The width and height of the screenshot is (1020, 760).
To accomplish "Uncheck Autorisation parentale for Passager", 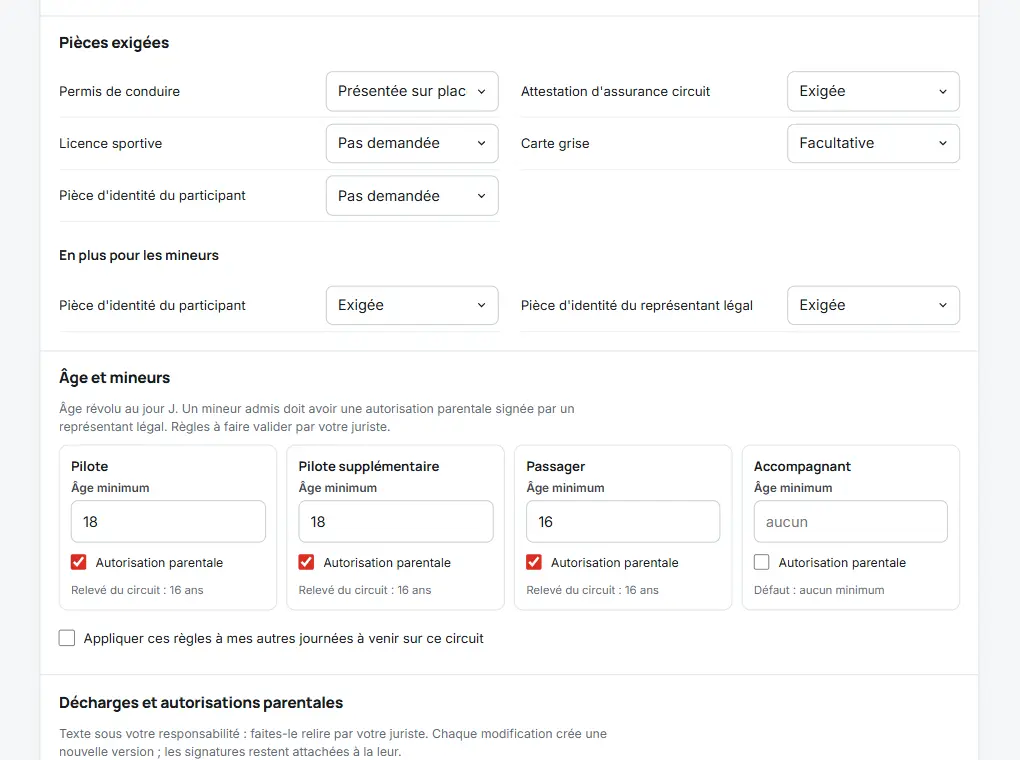I will [534, 562].
